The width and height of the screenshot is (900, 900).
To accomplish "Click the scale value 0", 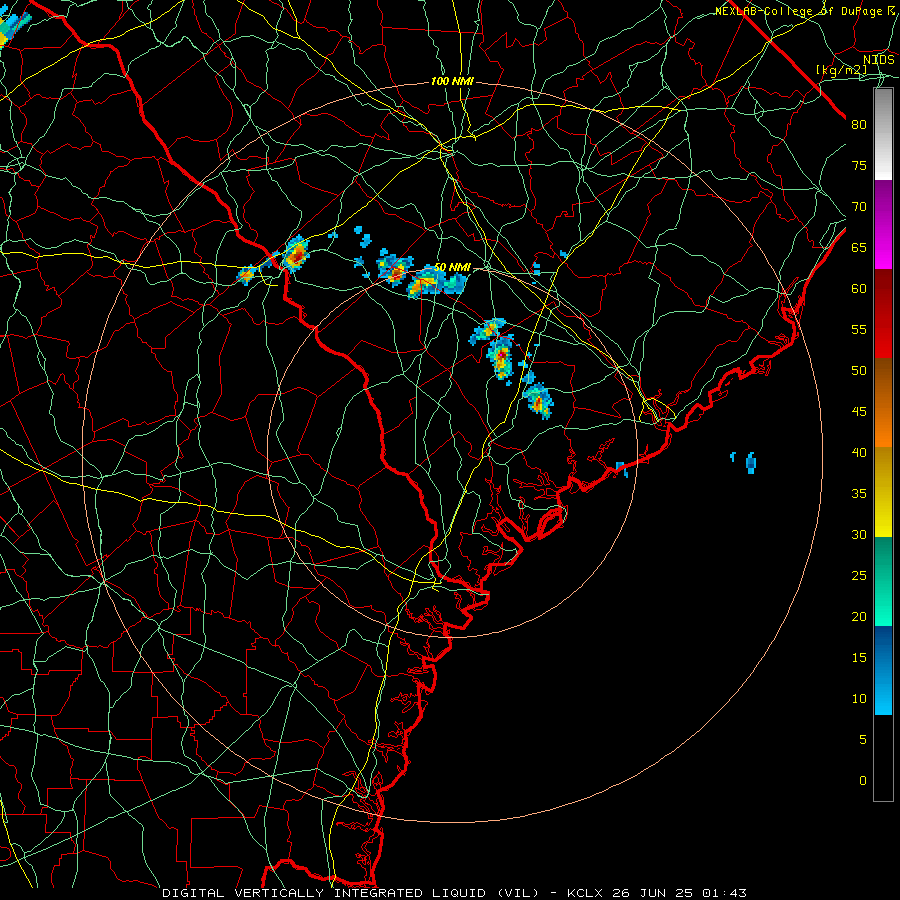I will point(863,781).
